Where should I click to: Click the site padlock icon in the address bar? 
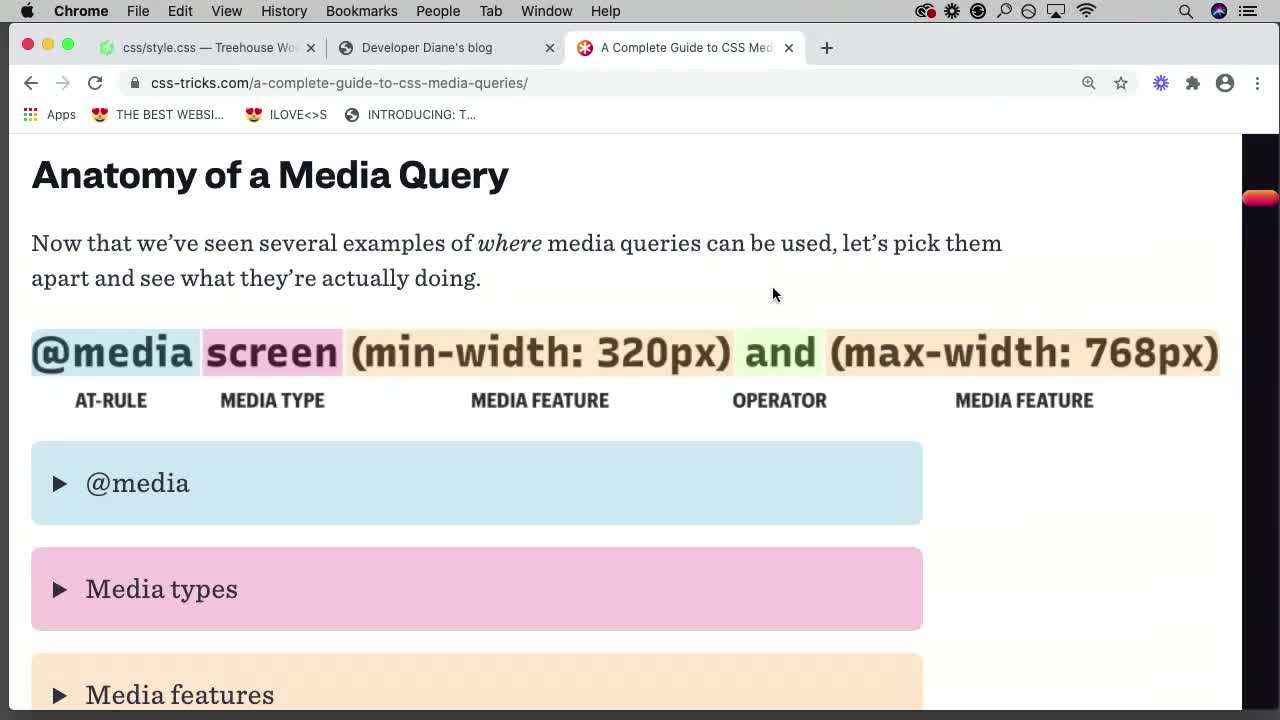[x=135, y=83]
